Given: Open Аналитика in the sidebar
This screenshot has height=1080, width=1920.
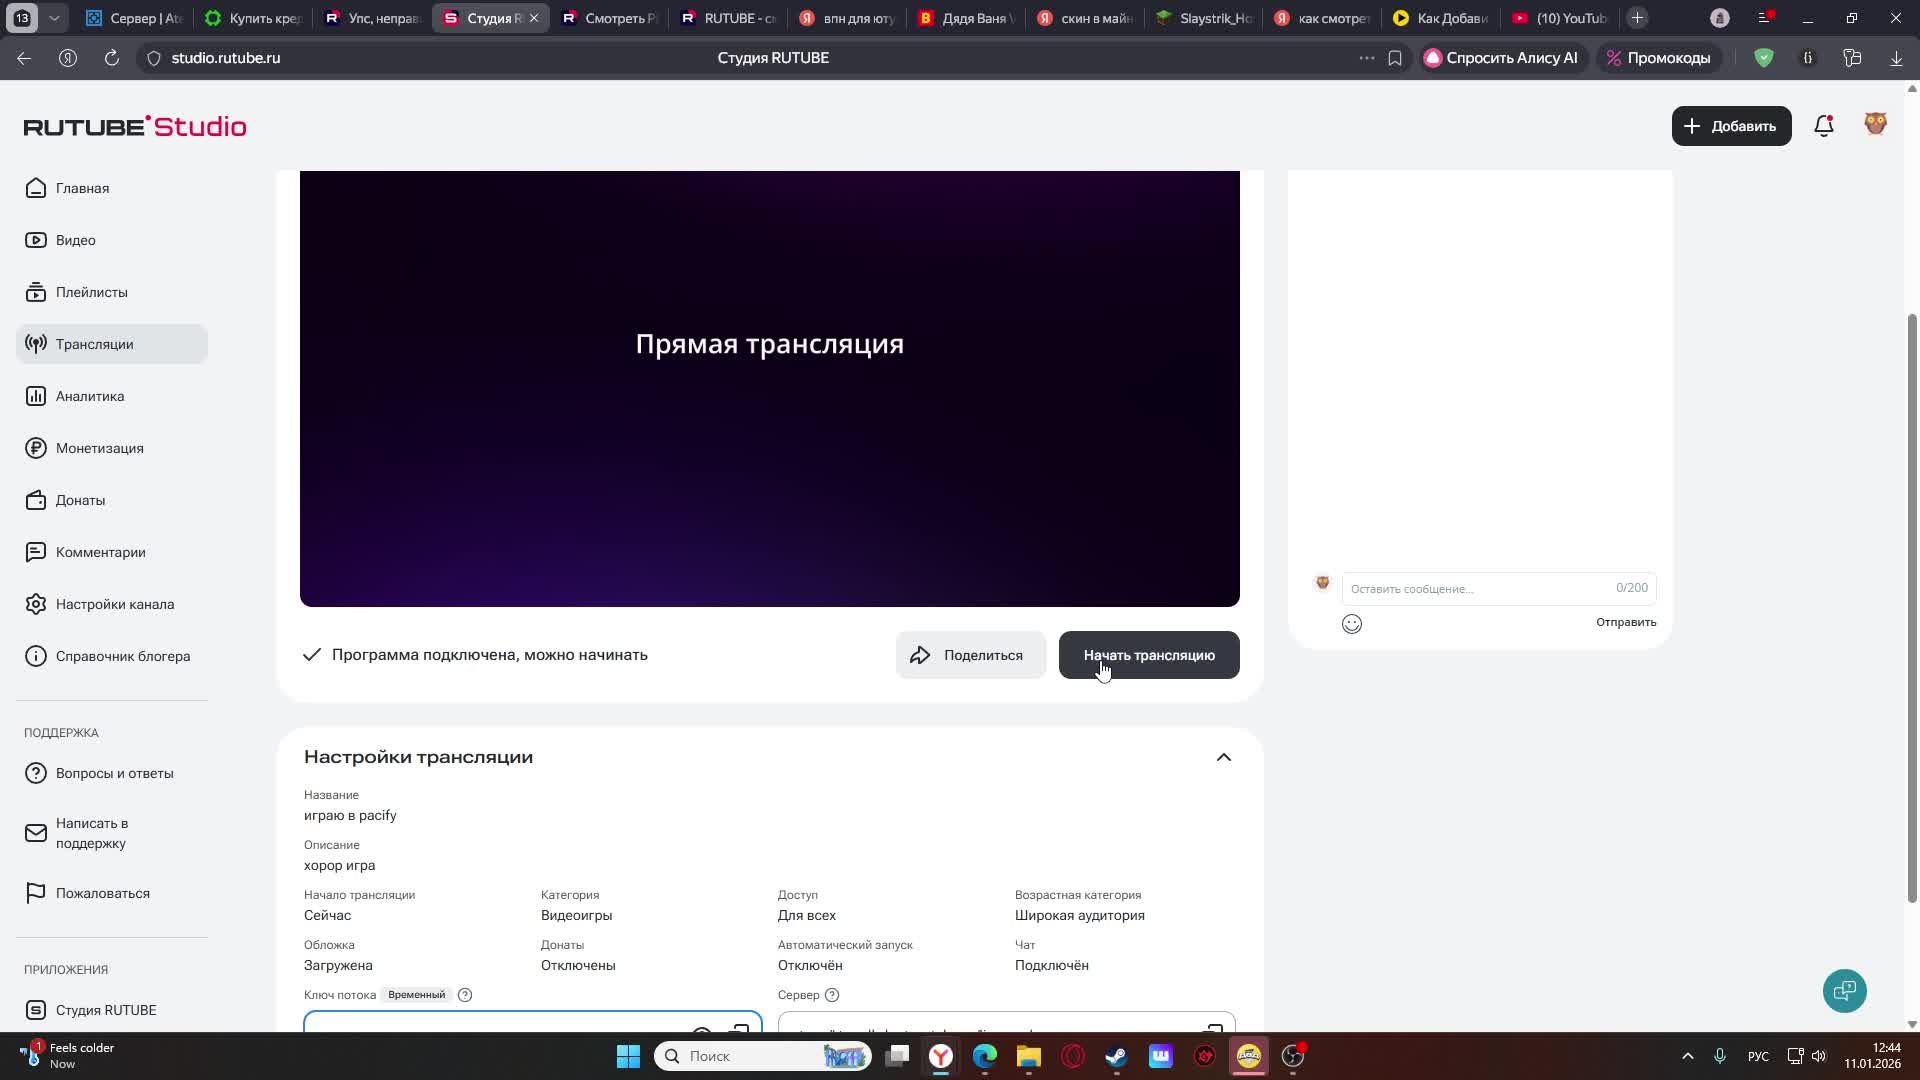Looking at the screenshot, I should click(x=90, y=396).
